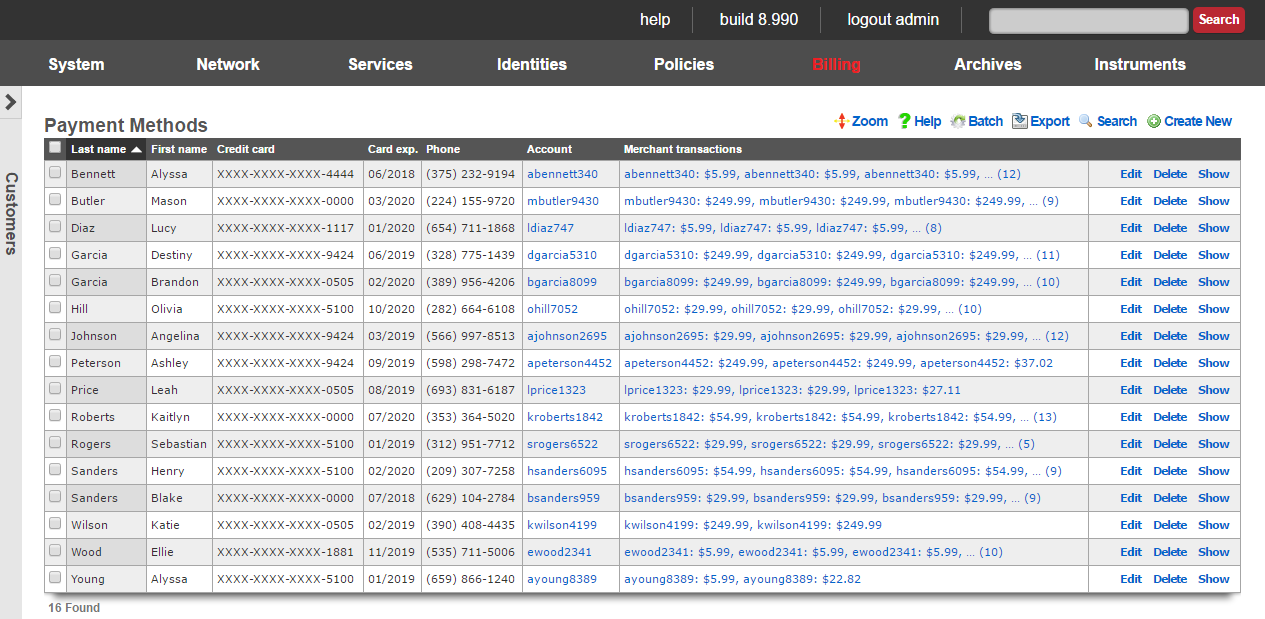1265x619 pixels.
Task: Sort by Card exp. column header
Action: tap(392, 149)
